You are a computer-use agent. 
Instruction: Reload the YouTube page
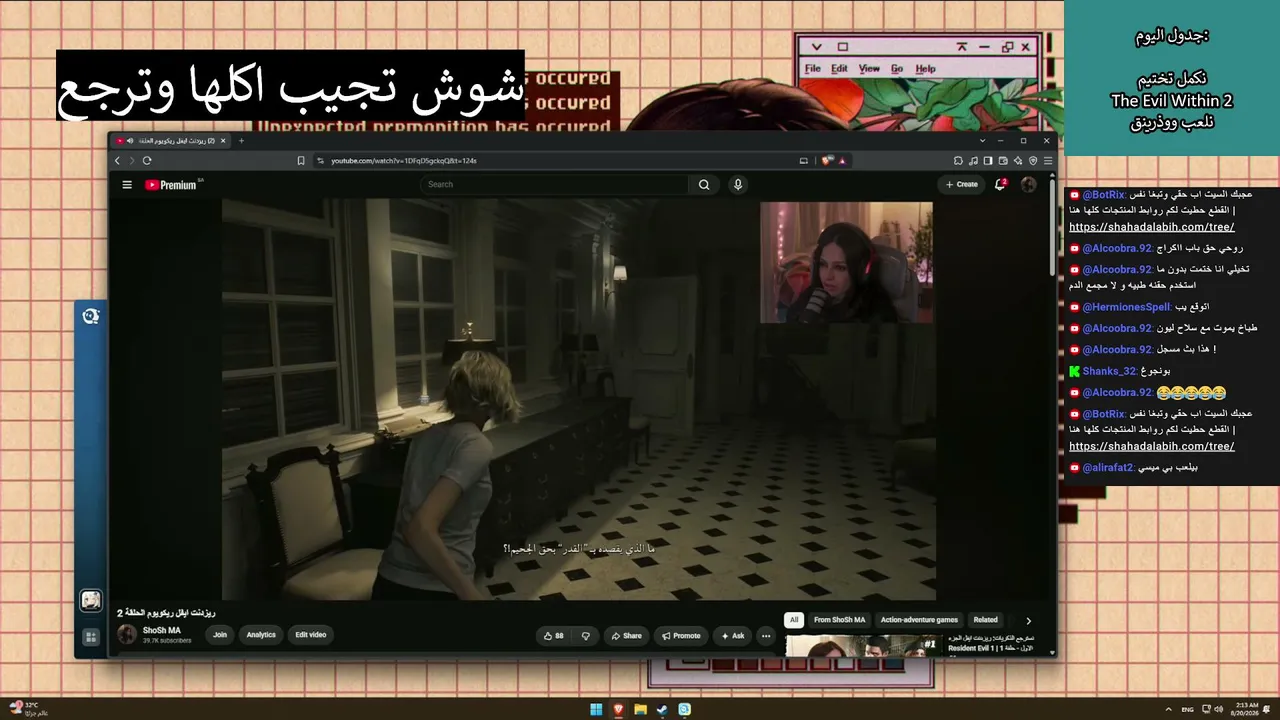tap(147, 160)
